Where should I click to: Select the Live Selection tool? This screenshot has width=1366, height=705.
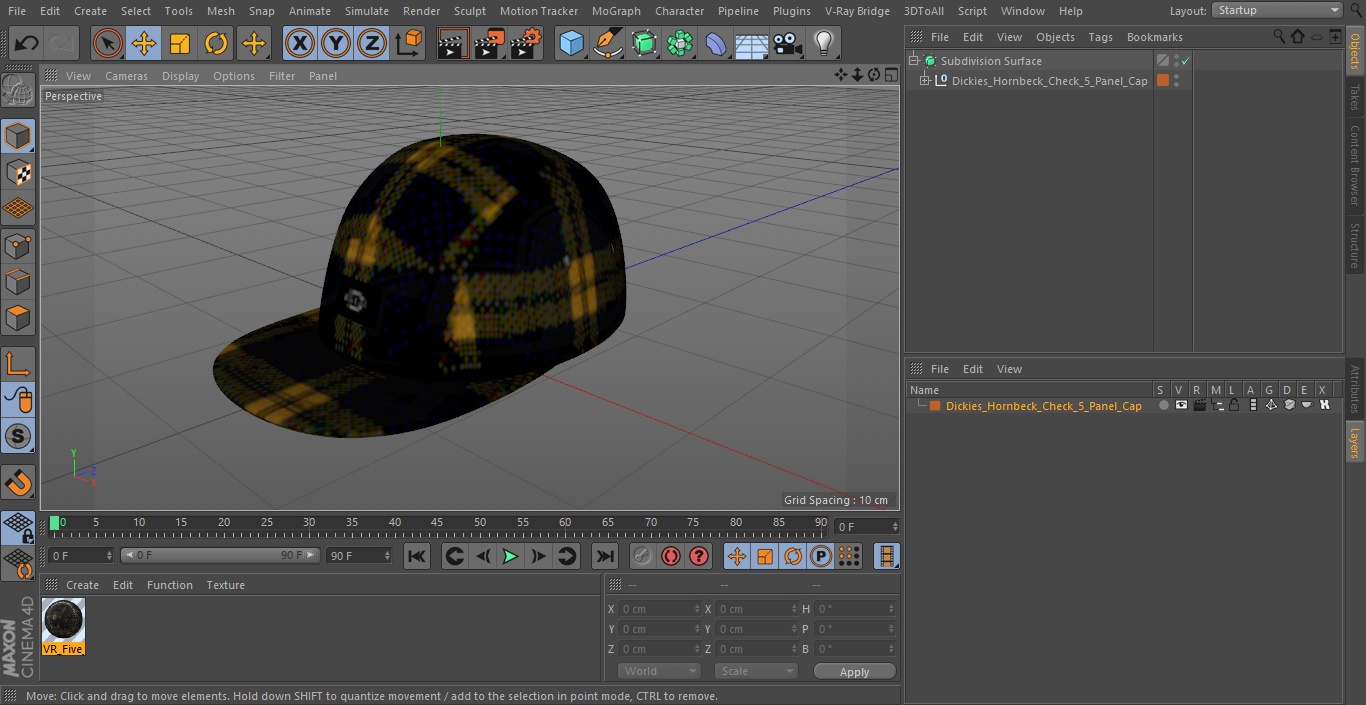point(108,44)
